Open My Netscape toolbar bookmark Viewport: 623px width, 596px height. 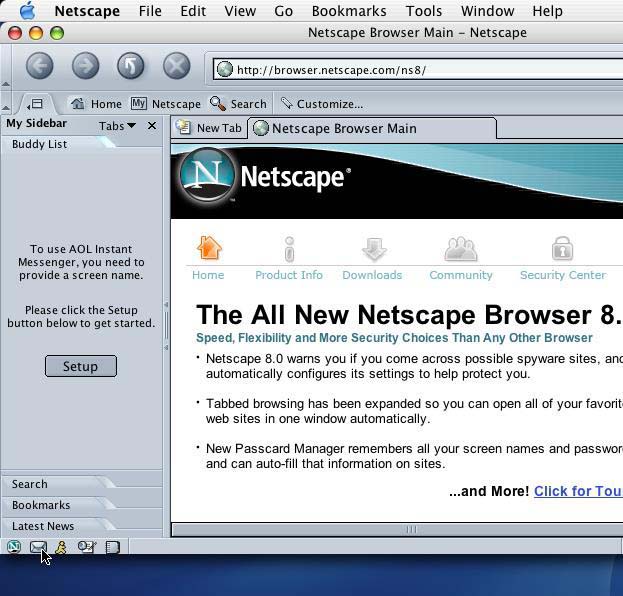pos(166,104)
